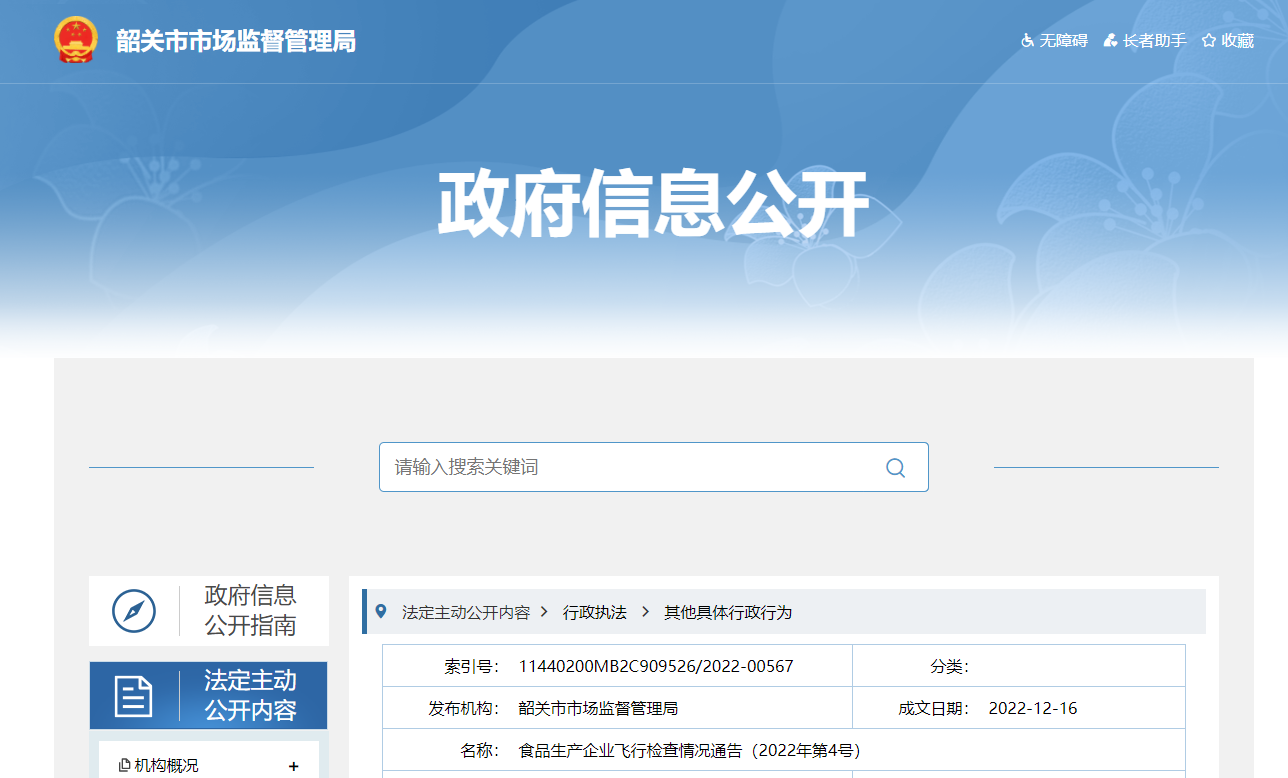Open 机构概况 sidebar item
Image resolution: width=1288 pixels, height=778 pixels.
tap(166, 765)
